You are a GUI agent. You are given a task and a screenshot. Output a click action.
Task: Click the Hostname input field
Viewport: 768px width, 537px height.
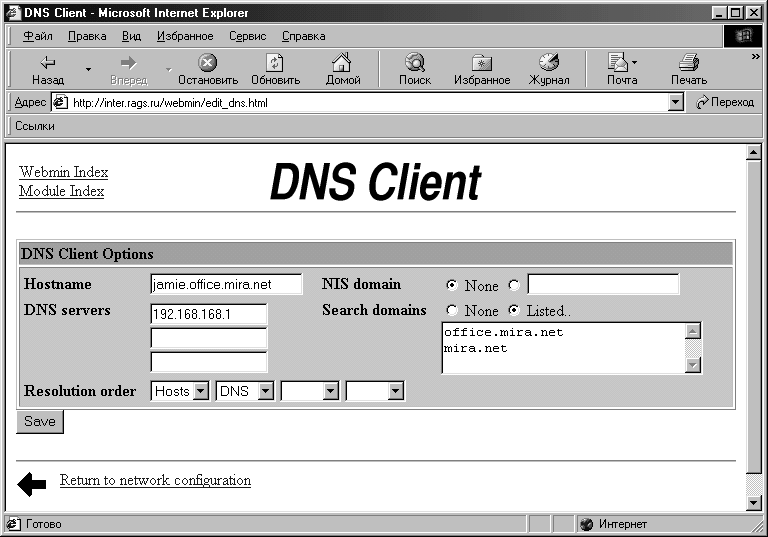(226, 285)
